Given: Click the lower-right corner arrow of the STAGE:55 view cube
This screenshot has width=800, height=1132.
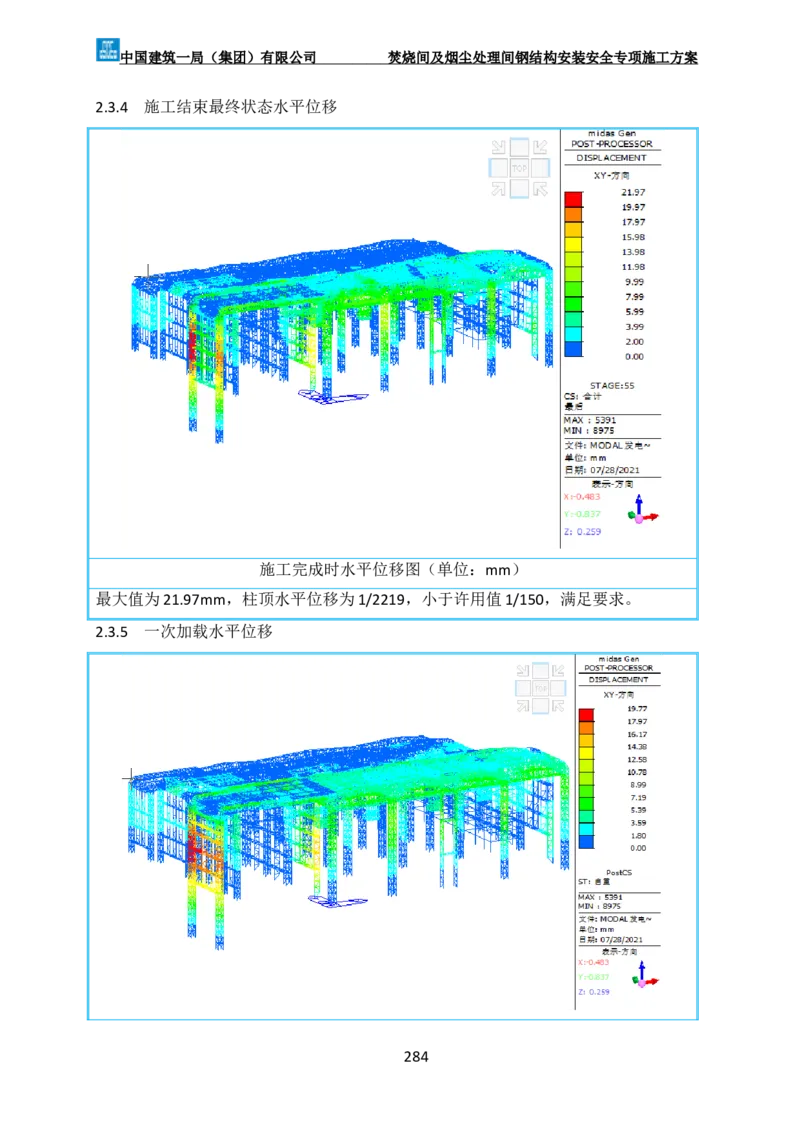Looking at the screenshot, I should [x=540, y=189].
